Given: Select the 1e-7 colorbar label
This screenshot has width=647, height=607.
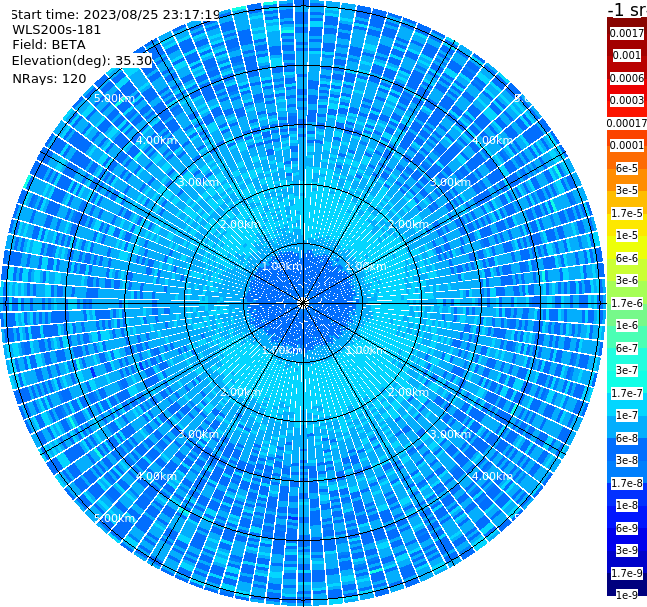Looking at the screenshot, I should (x=627, y=415).
